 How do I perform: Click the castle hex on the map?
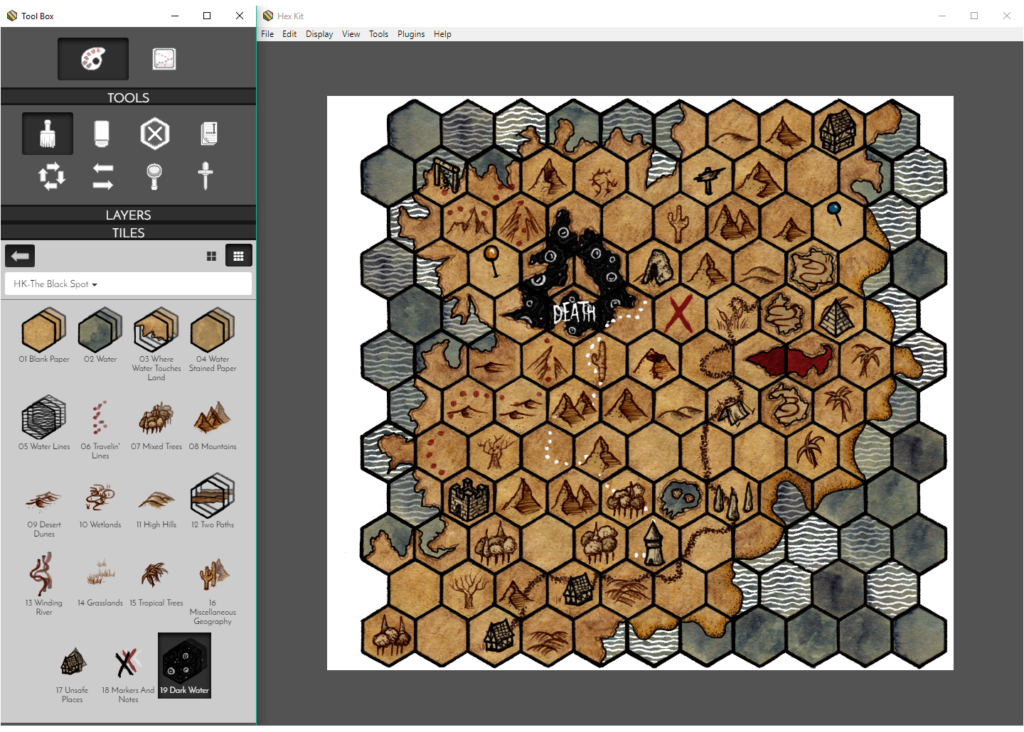point(469,500)
